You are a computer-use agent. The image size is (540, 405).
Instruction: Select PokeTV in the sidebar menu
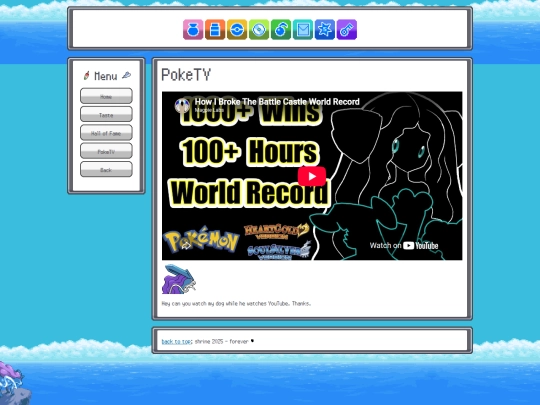pos(106,151)
